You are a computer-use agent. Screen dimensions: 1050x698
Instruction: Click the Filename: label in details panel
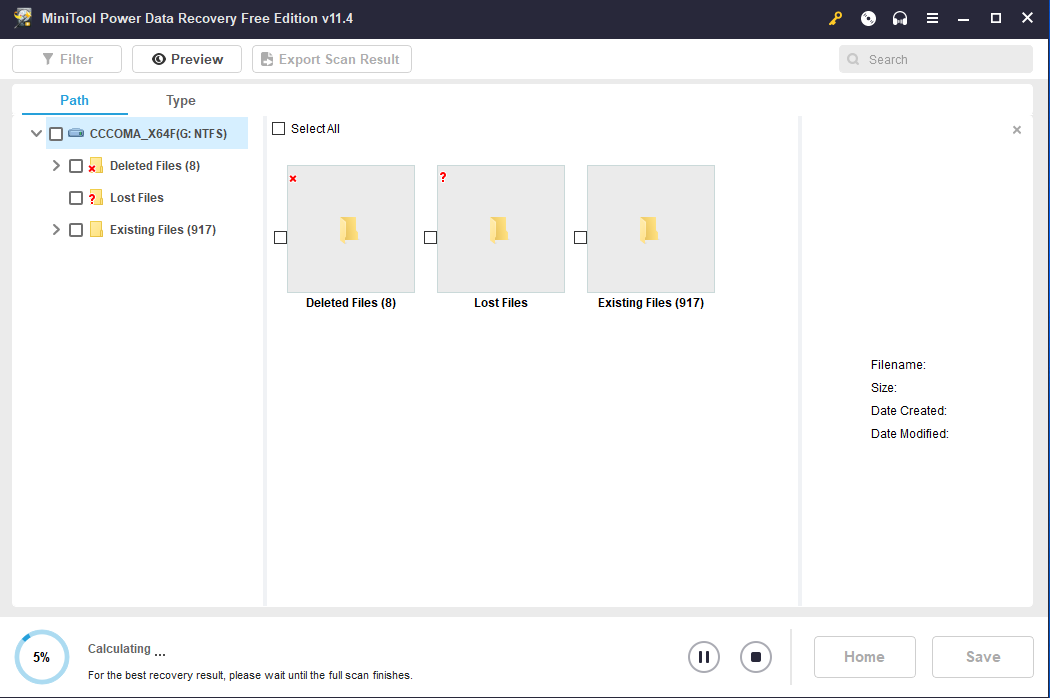click(x=898, y=365)
